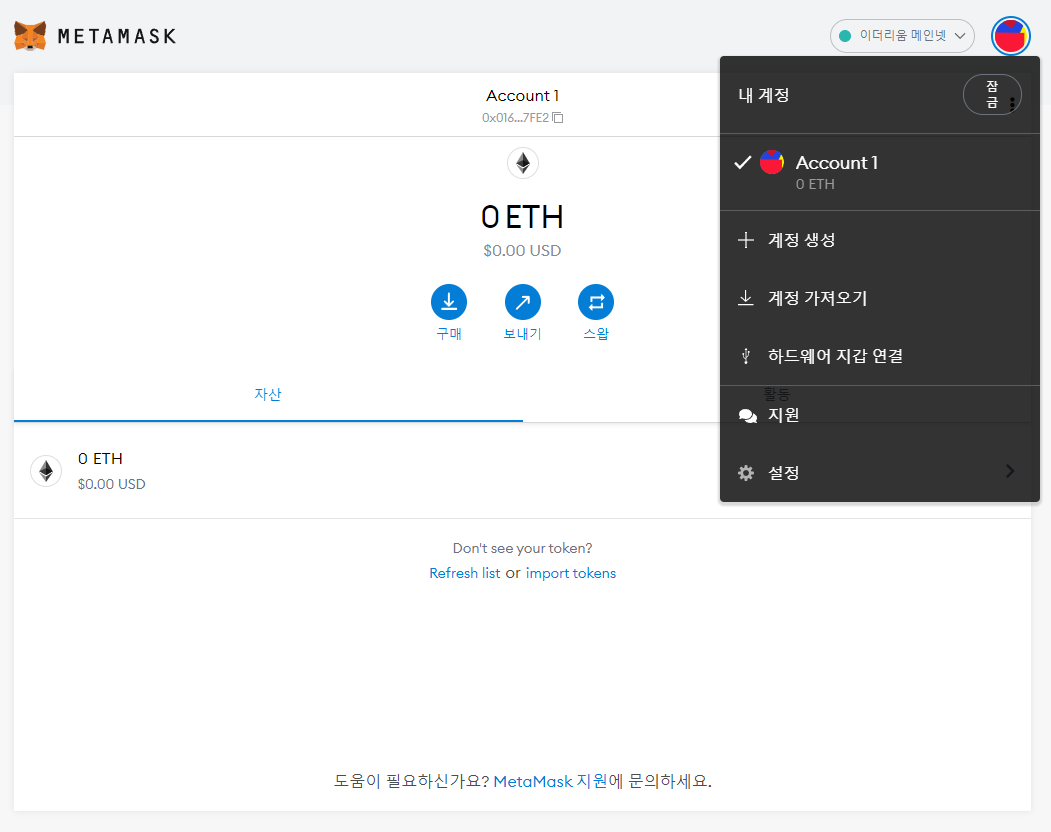The image size is (1051, 832).
Task: Choose 계정 생성 to create account
Action: coord(879,240)
